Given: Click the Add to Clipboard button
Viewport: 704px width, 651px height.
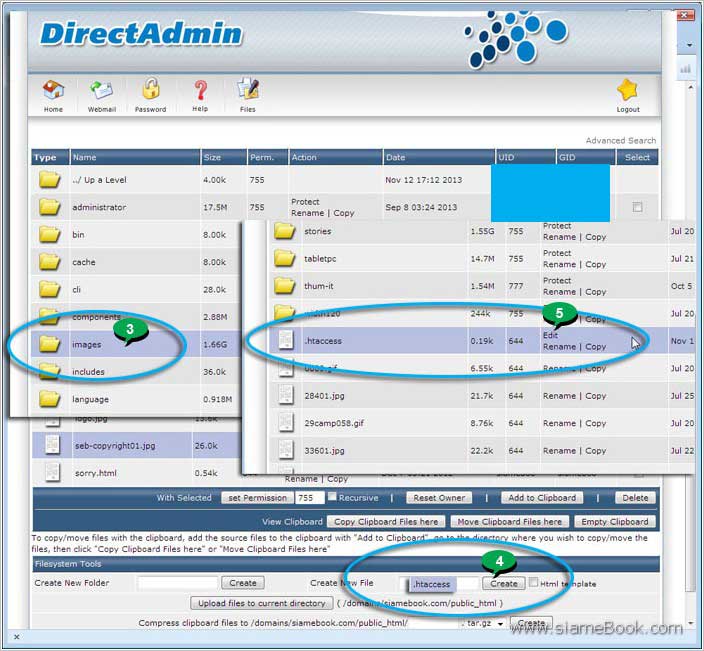Looking at the screenshot, I should pos(542,498).
